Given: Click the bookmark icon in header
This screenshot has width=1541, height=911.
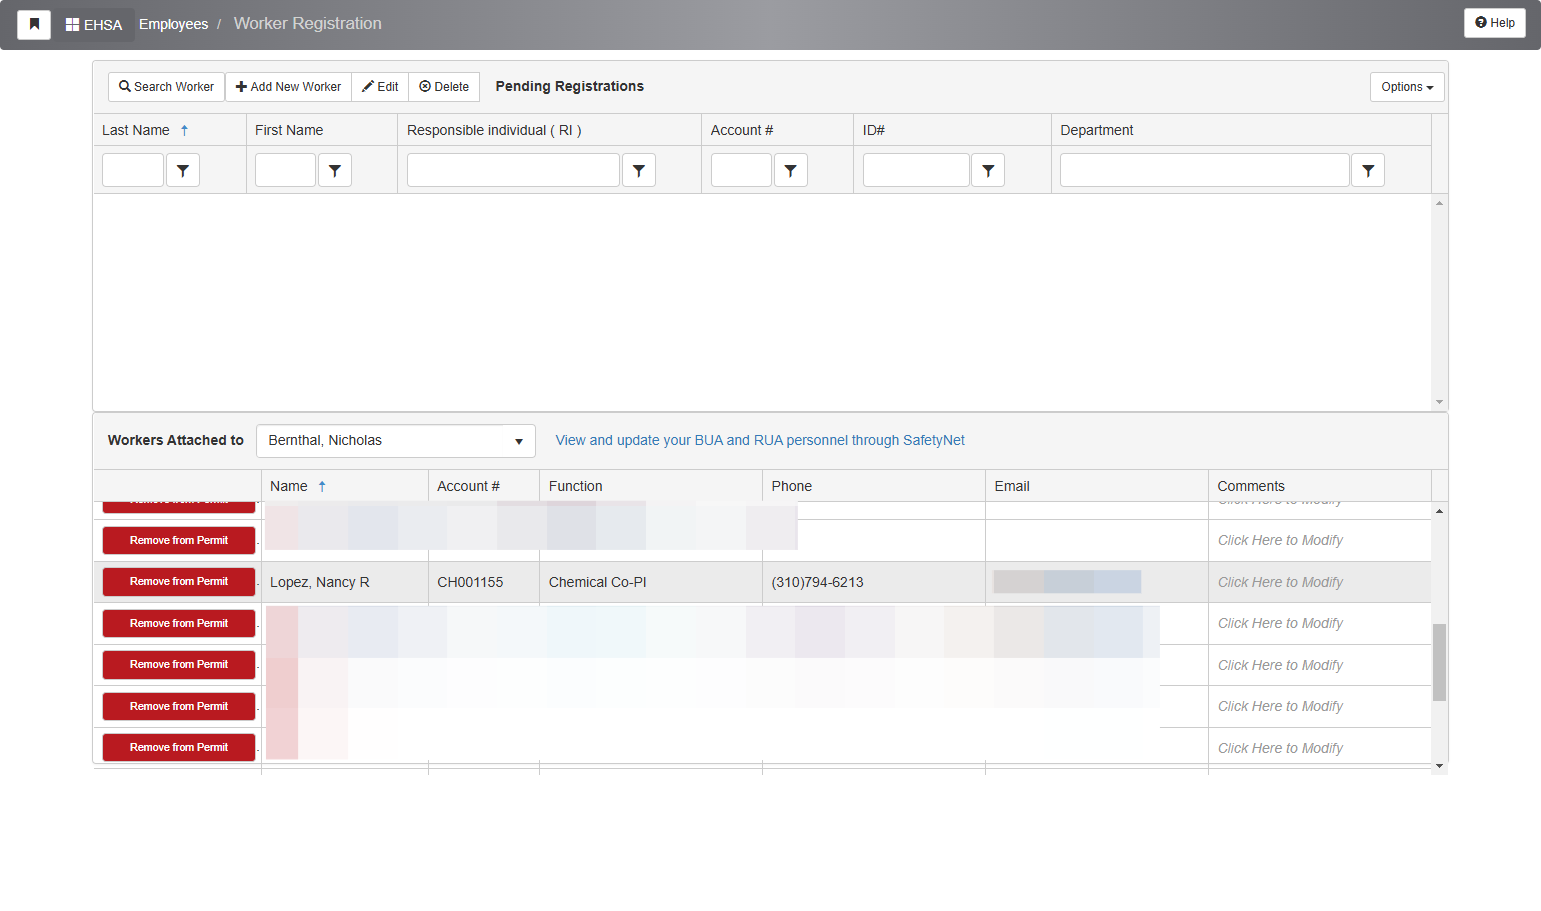Looking at the screenshot, I should coord(34,24).
